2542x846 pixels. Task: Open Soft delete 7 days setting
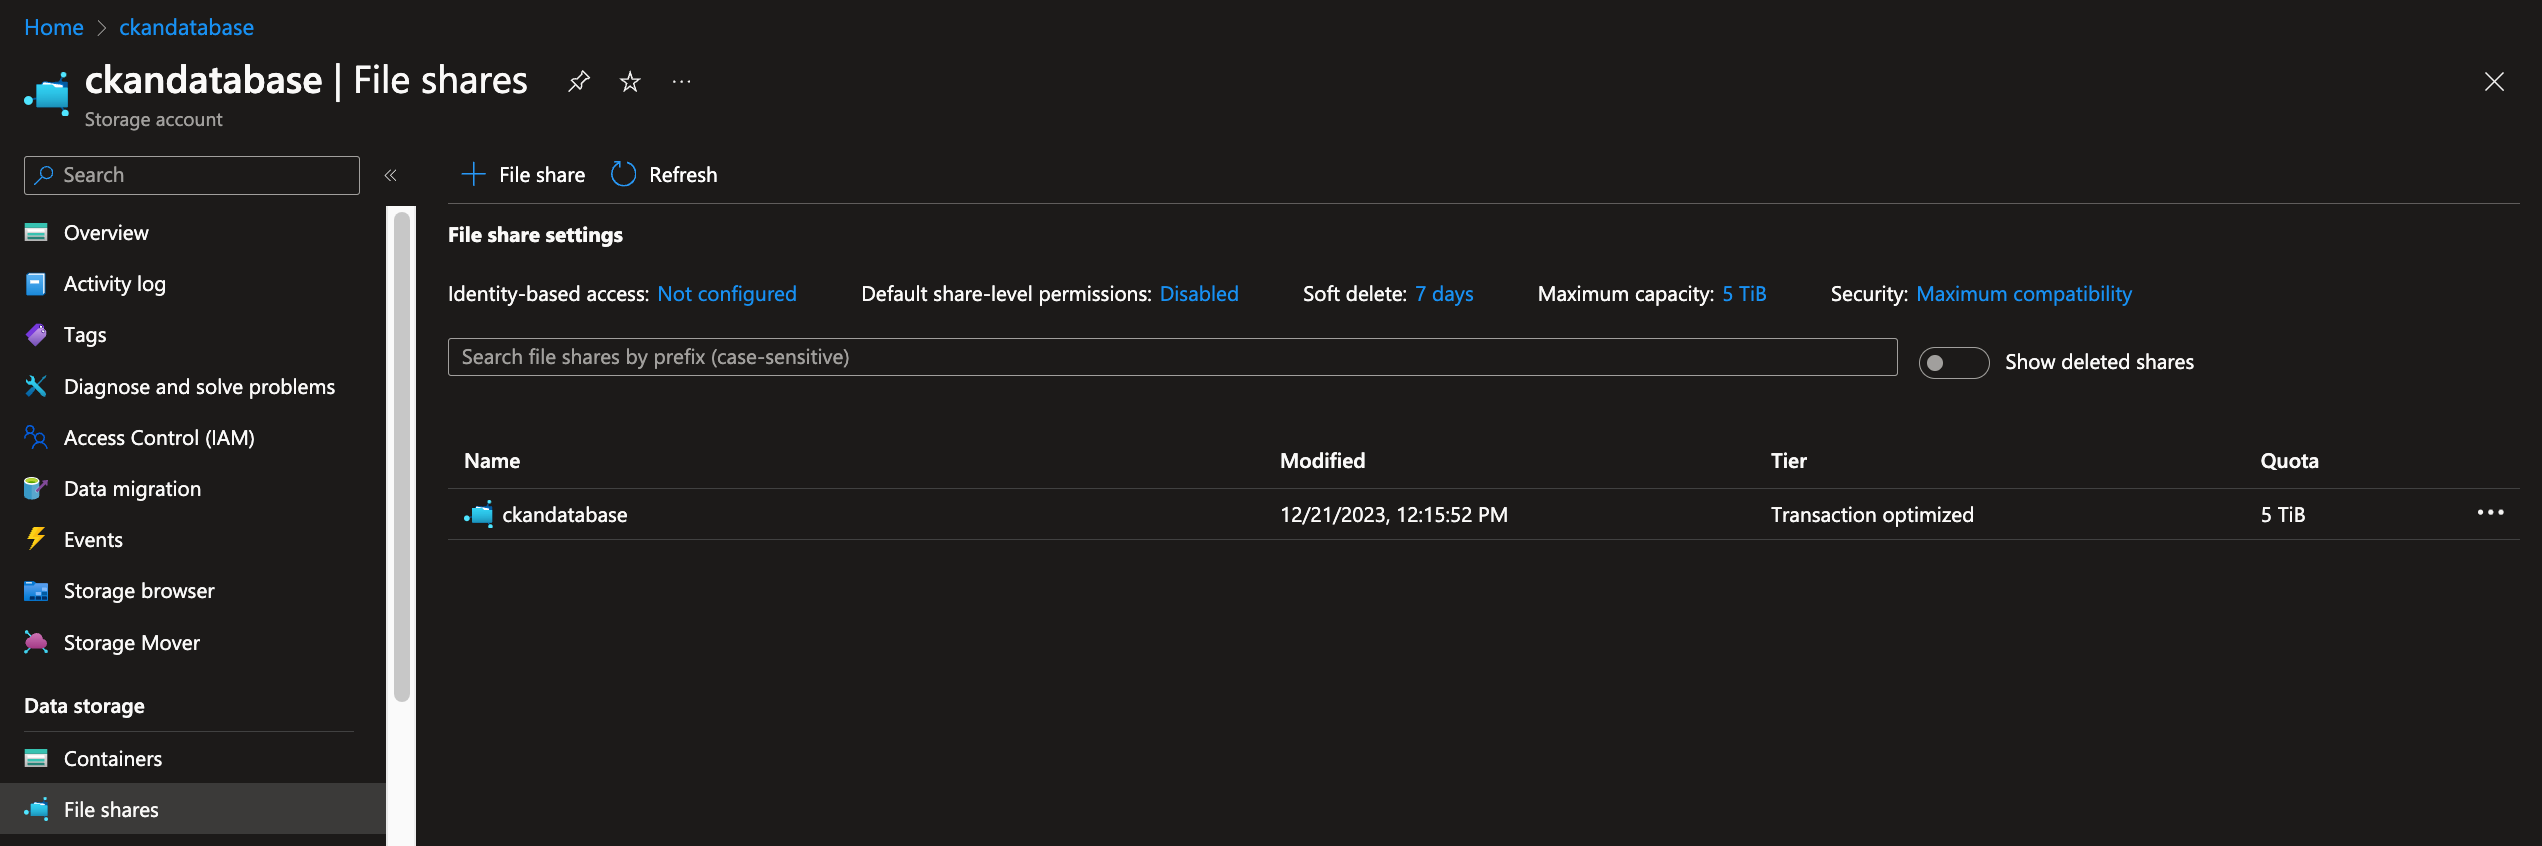click(x=1443, y=294)
